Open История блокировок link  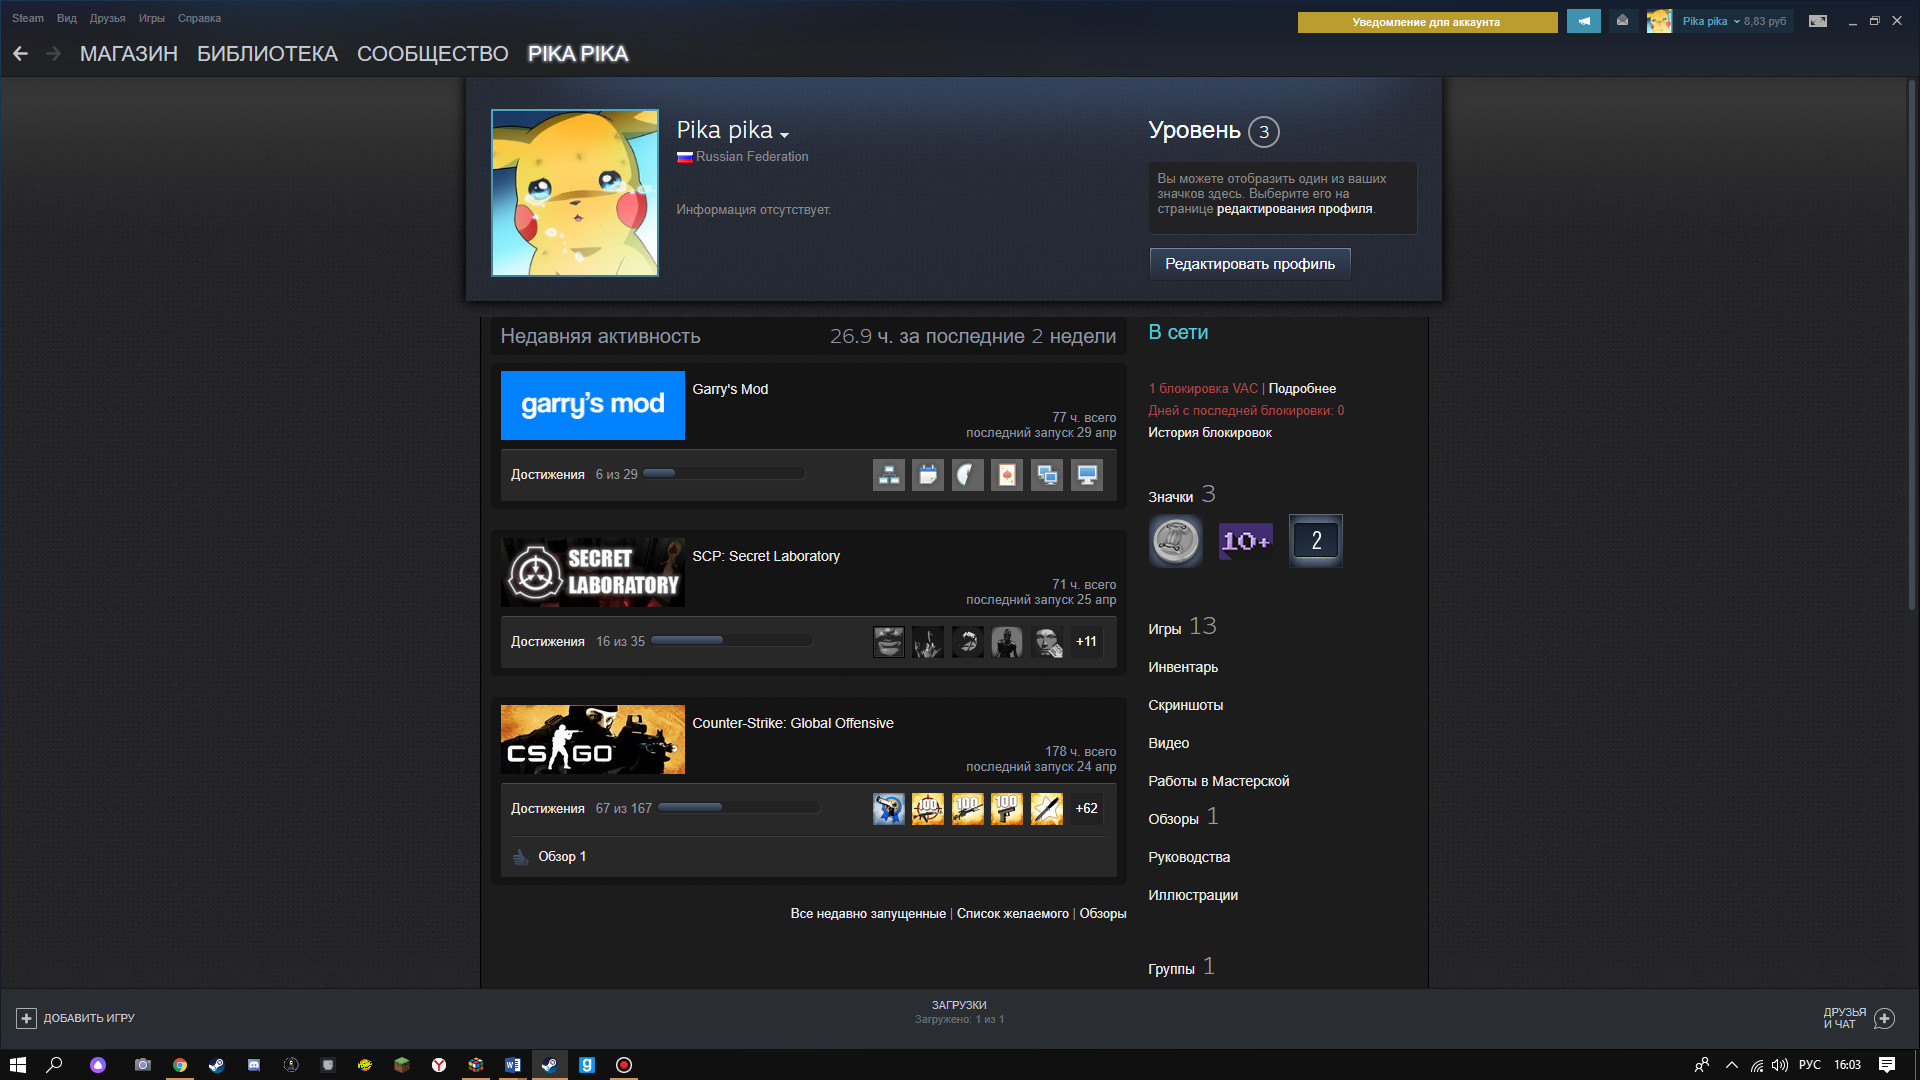pos(1210,433)
